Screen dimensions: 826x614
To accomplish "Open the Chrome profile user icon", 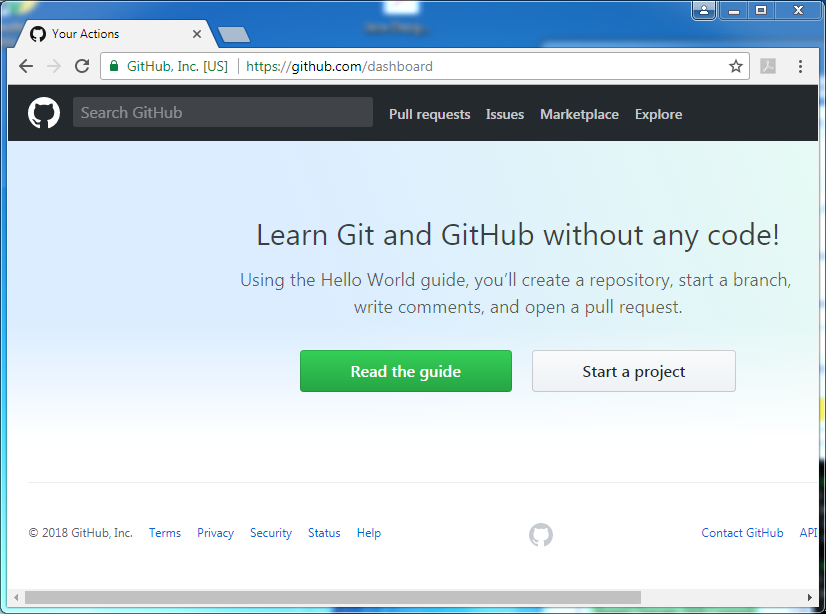I will 704,10.
